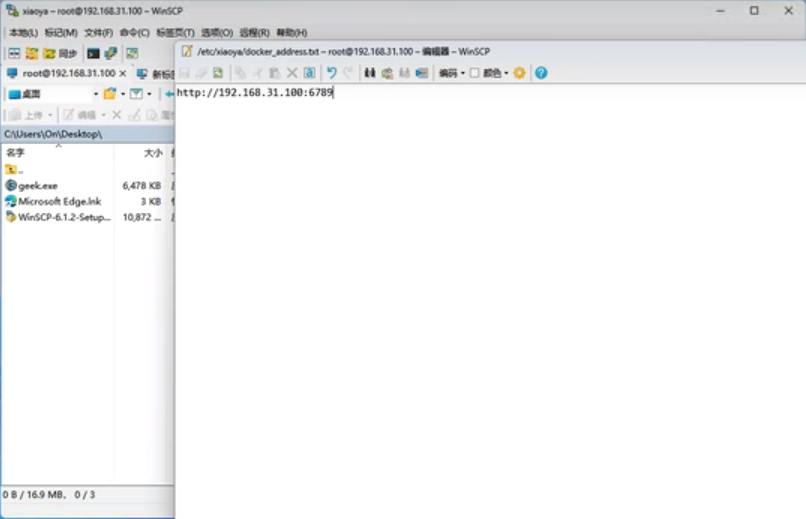The image size is (806, 519).
Task: Click the undo arrow in editor toolbar
Action: pyautogui.click(x=332, y=73)
